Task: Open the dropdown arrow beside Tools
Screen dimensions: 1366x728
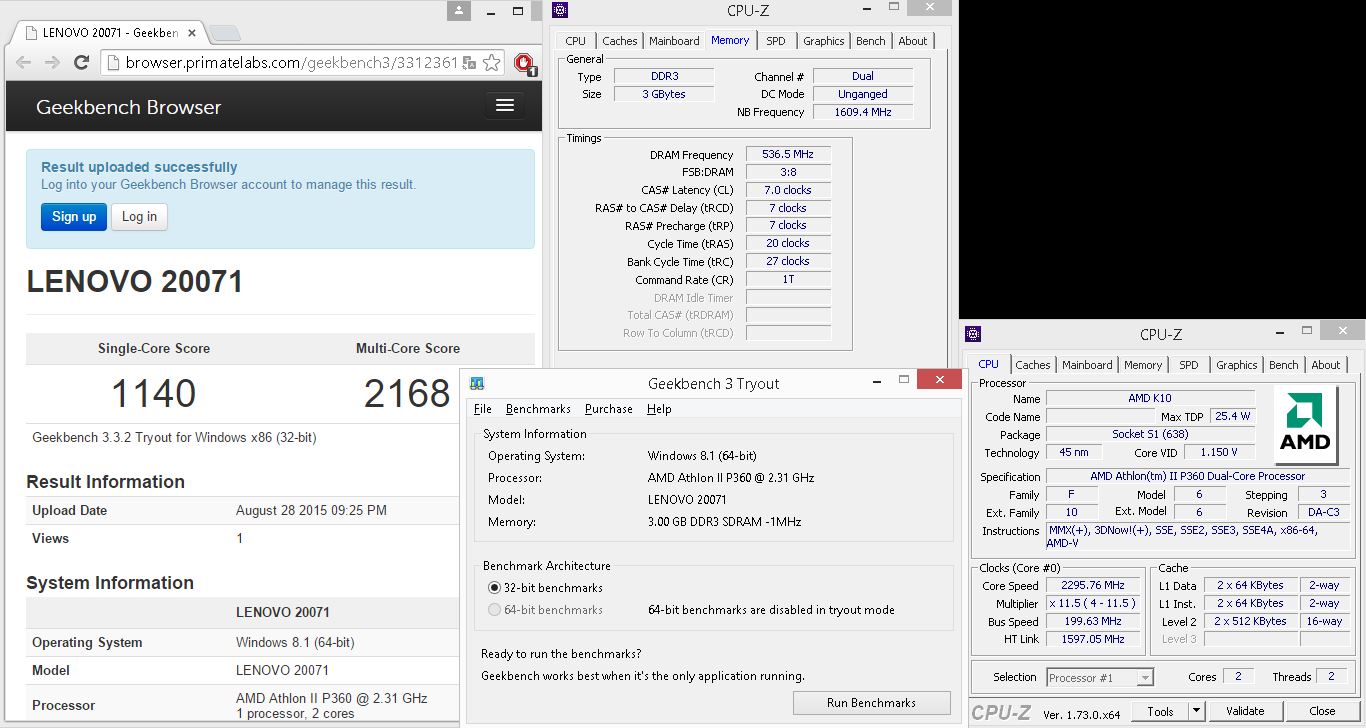Action: (1198, 711)
